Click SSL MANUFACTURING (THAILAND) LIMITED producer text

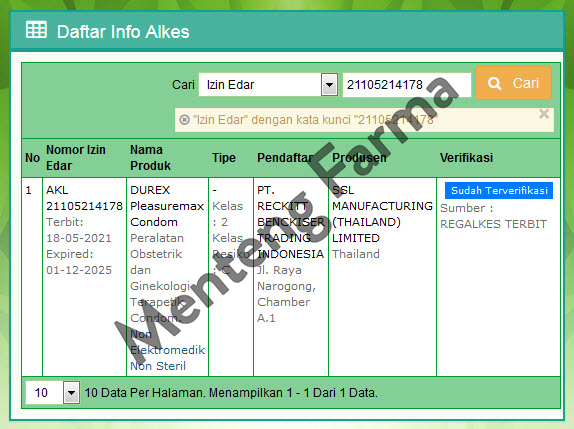coord(382,214)
